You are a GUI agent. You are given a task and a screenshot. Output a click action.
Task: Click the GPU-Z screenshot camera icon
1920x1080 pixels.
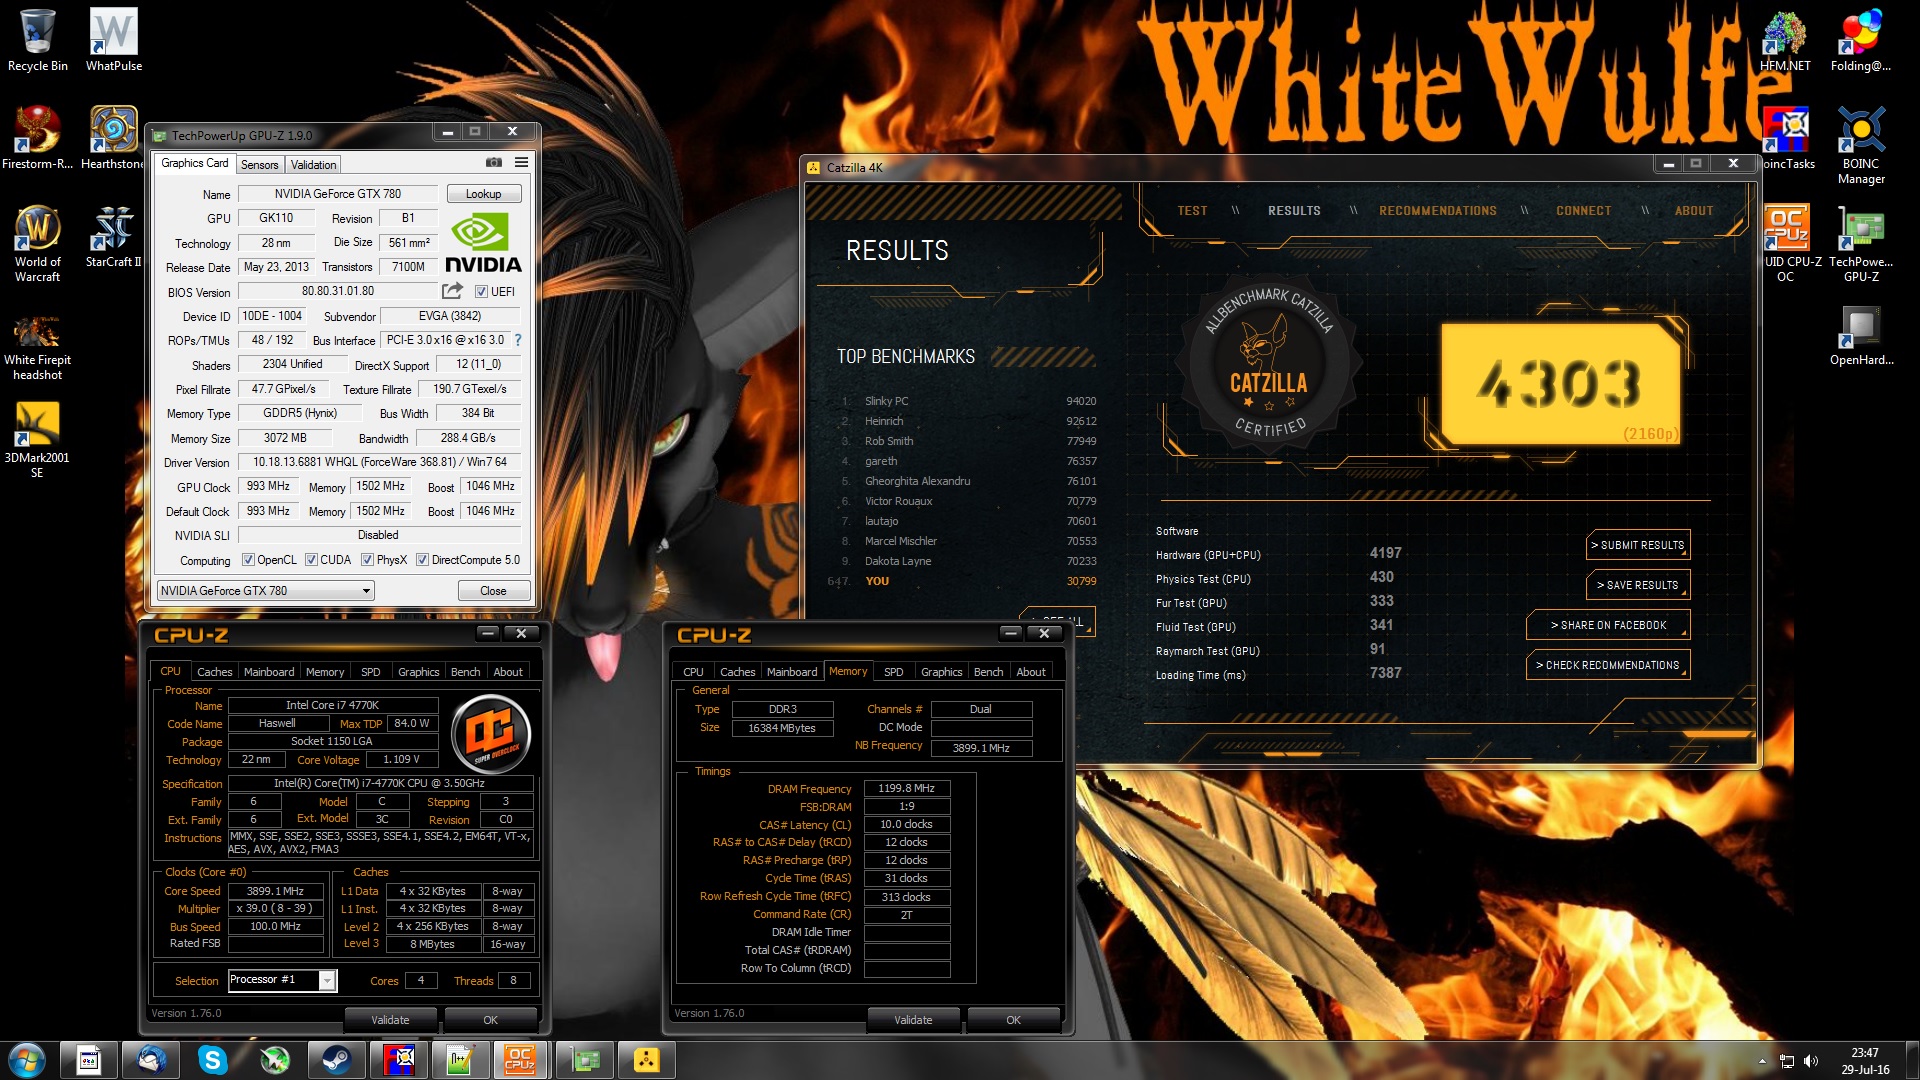coord(494,163)
